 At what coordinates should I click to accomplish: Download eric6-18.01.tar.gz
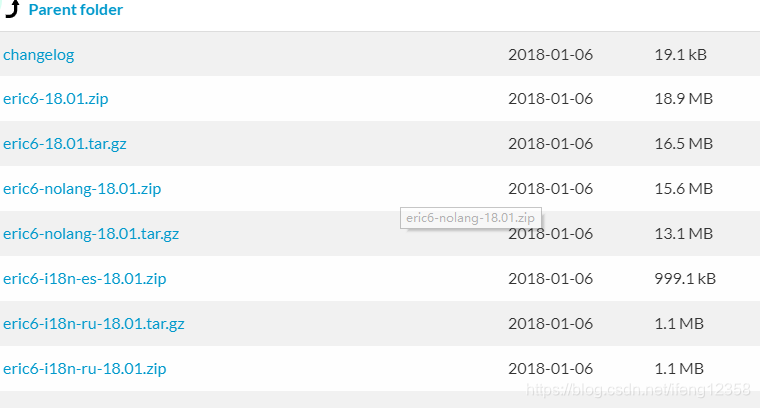pyautogui.click(x=65, y=144)
